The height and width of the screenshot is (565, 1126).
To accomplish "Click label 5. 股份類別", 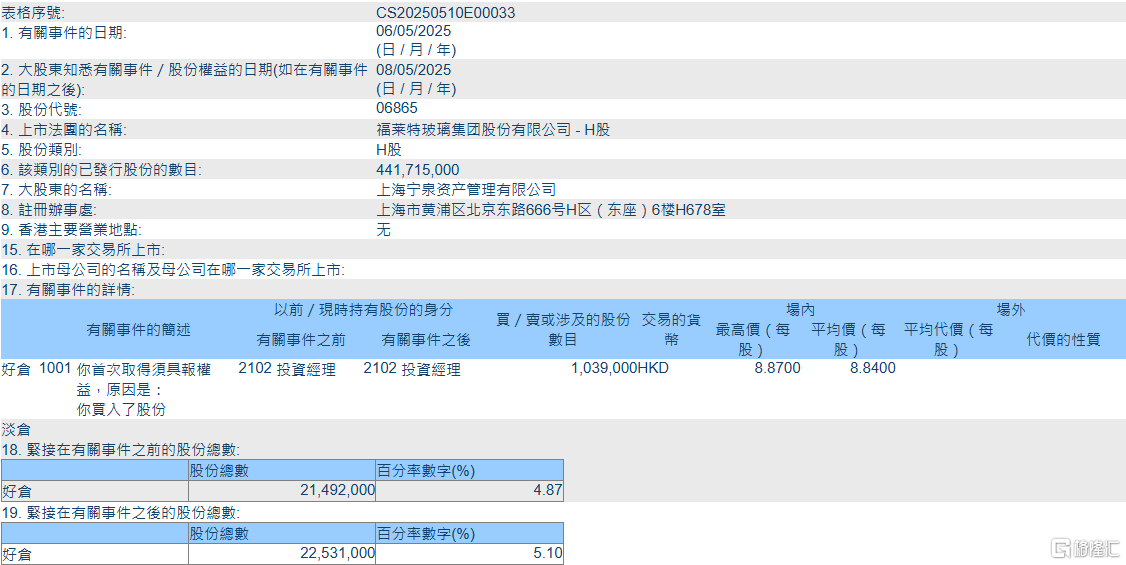I will pos(42,150).
